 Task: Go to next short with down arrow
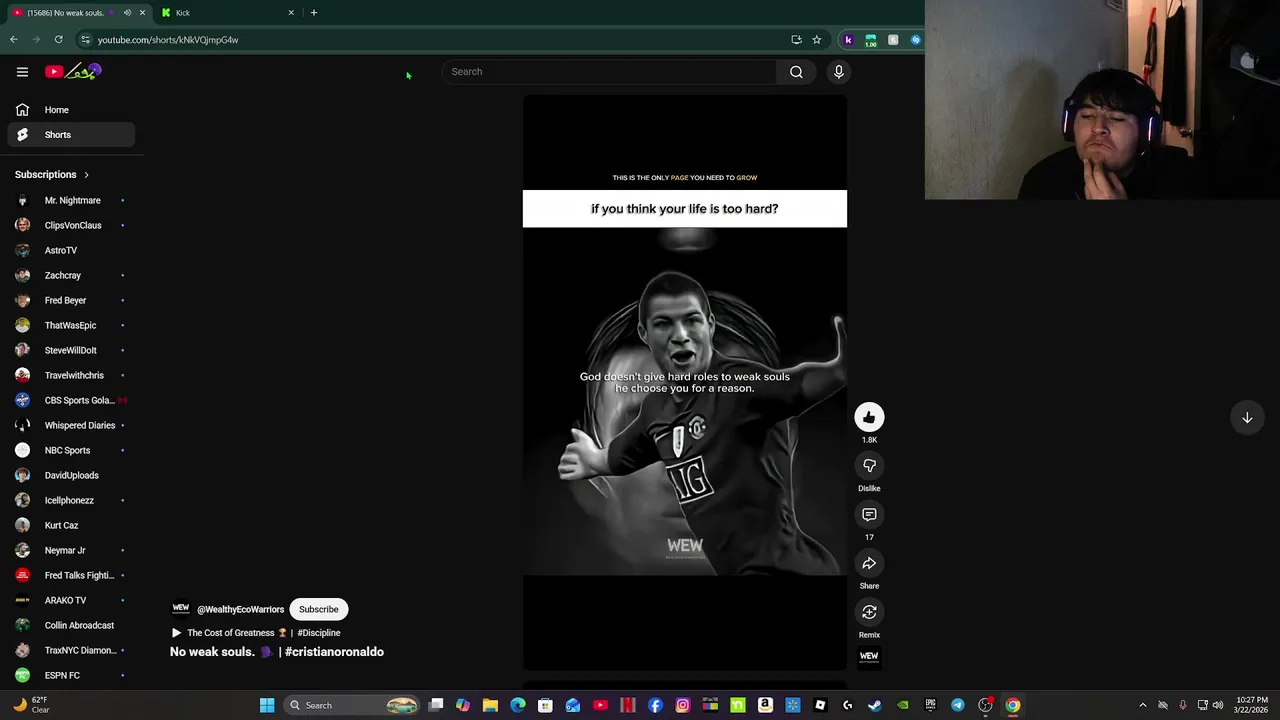(x=1247, y=418)
